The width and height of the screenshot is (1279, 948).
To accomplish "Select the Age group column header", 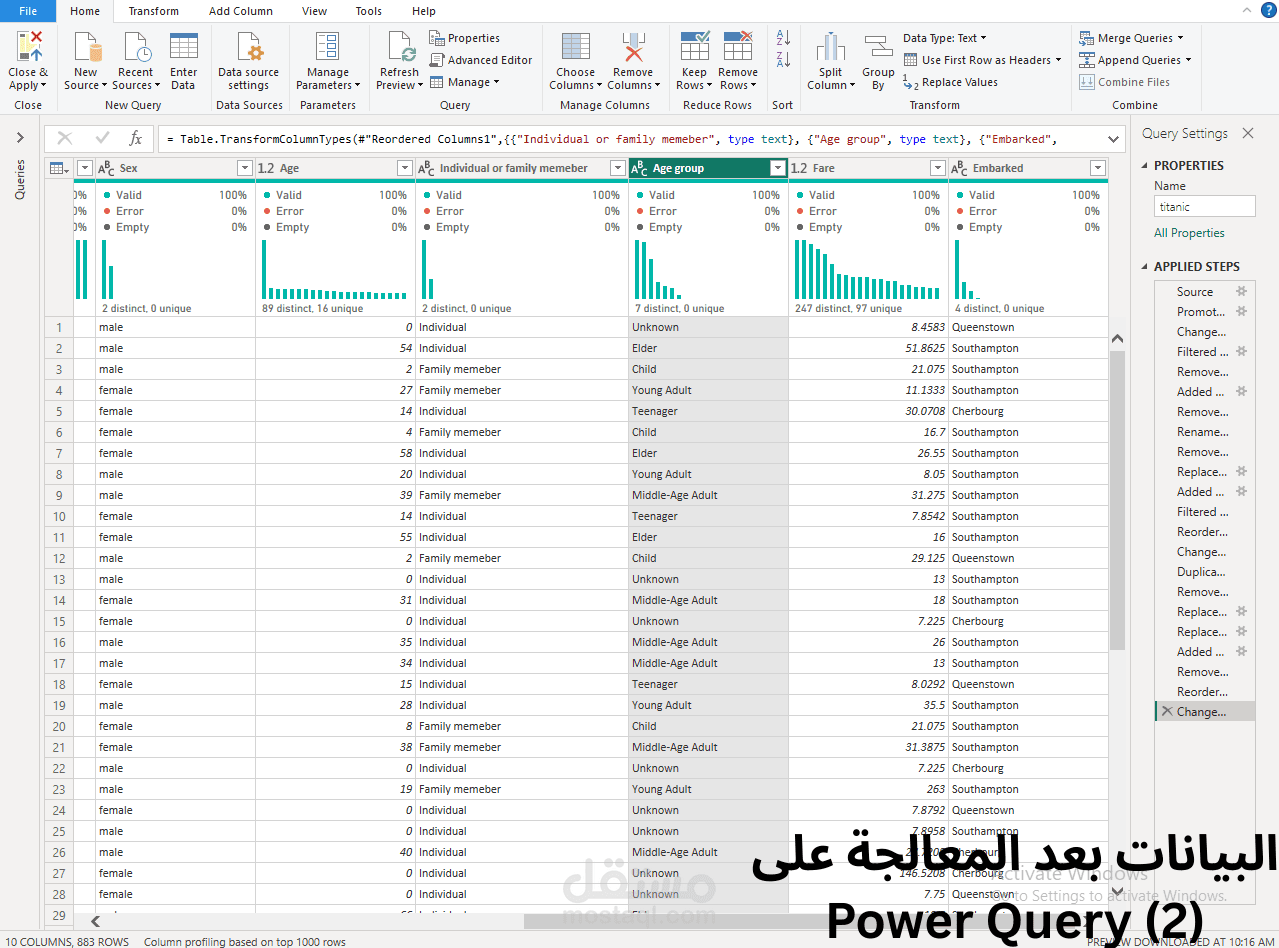I will click(x=708, y=168).
